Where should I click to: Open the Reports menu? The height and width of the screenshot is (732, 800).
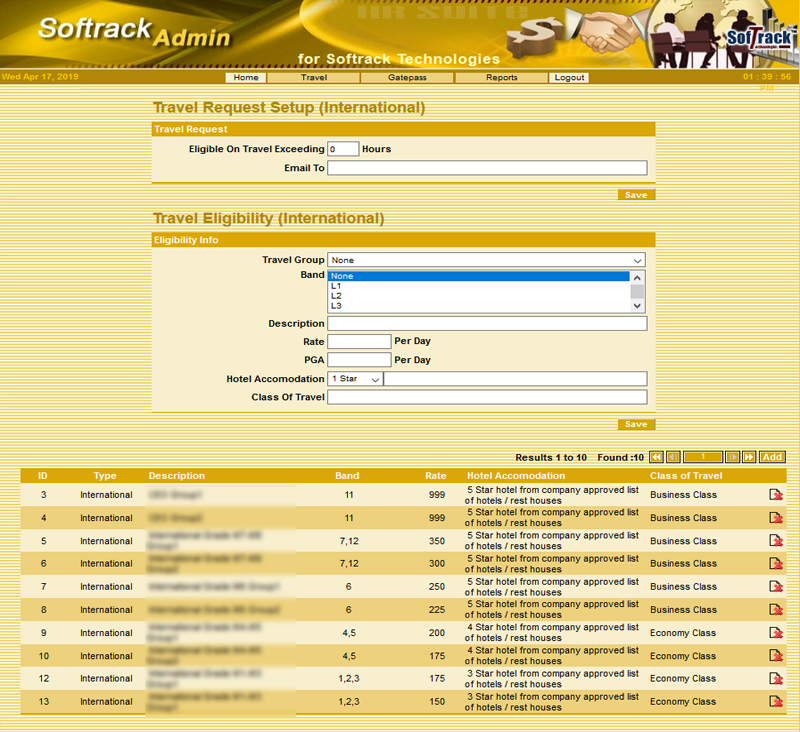click(x=501, y=77)
